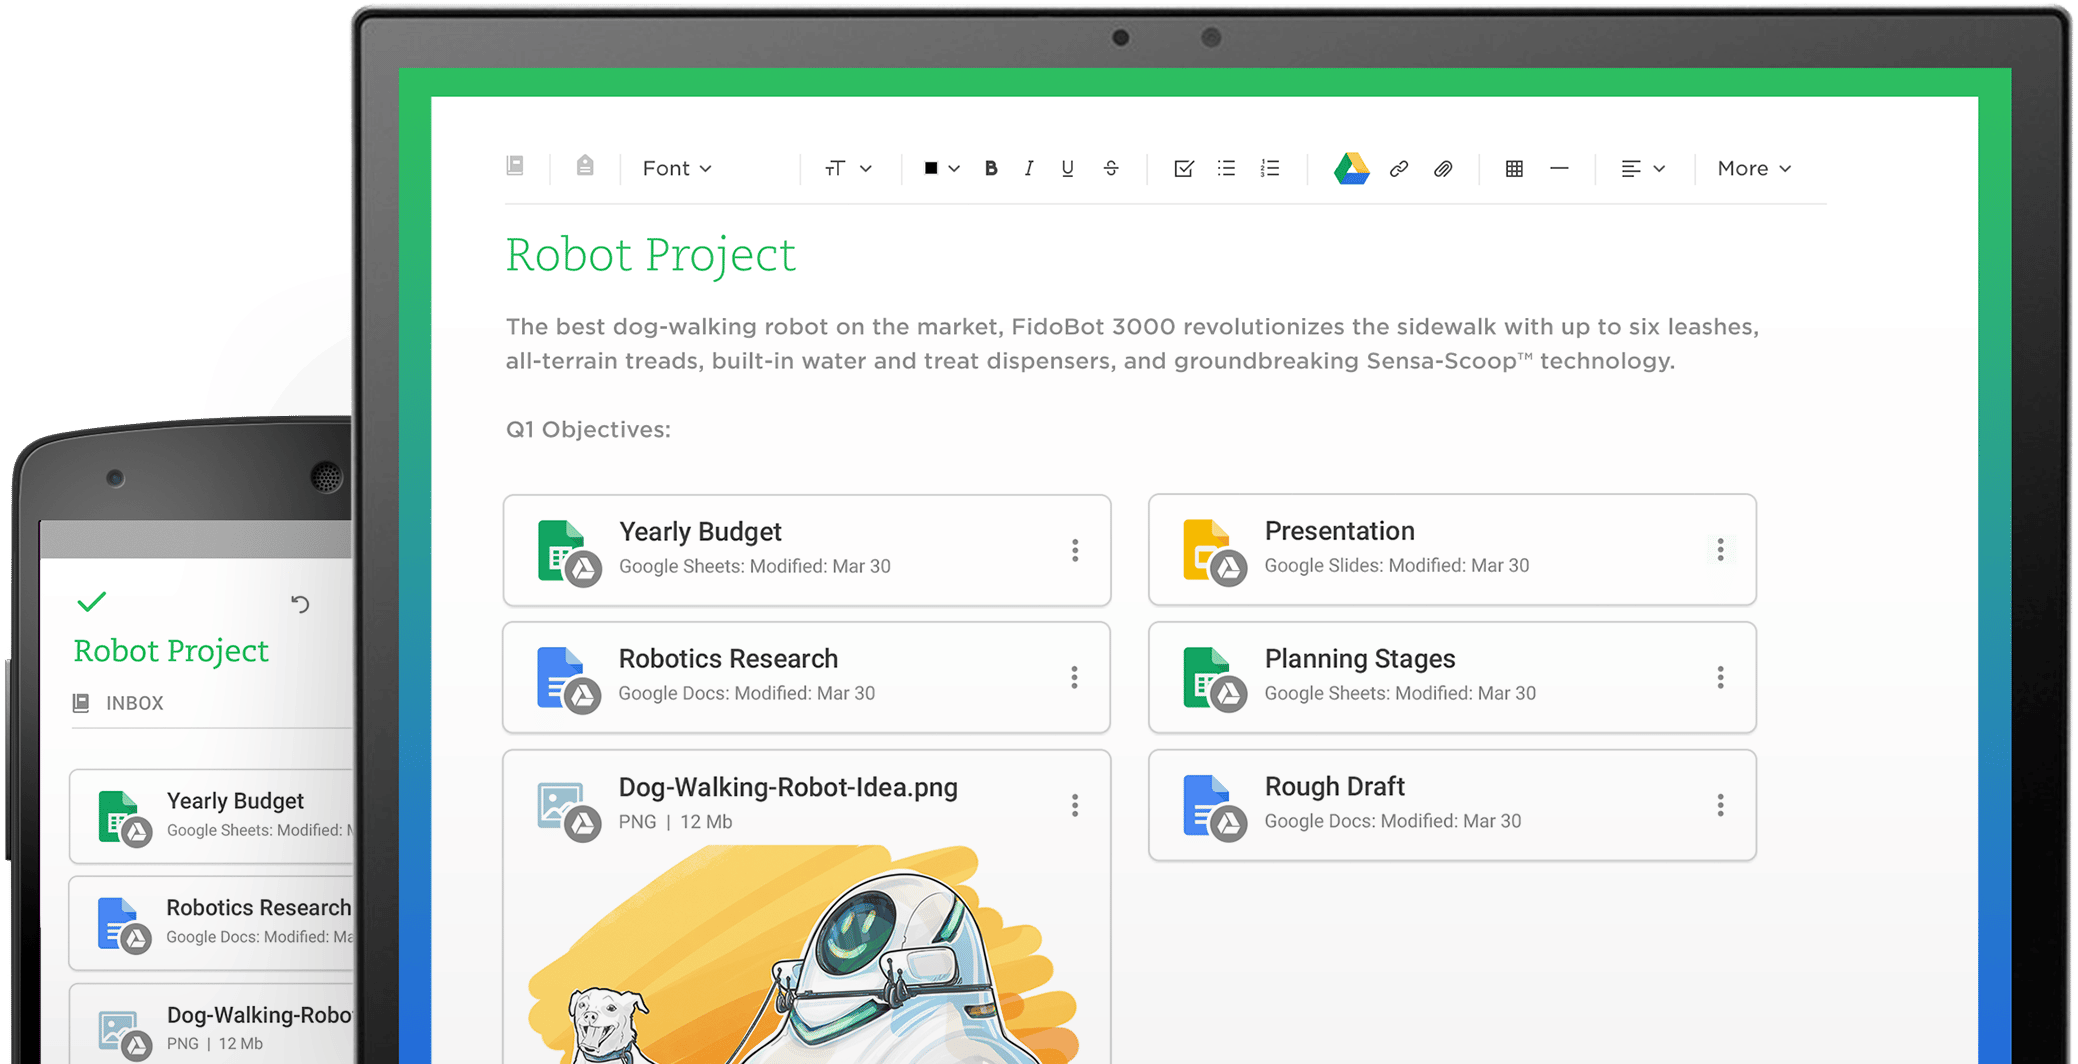Screen dimensions: 2078x1064
Task: Click the insert table icon
Action: (x=1514, y=169)
